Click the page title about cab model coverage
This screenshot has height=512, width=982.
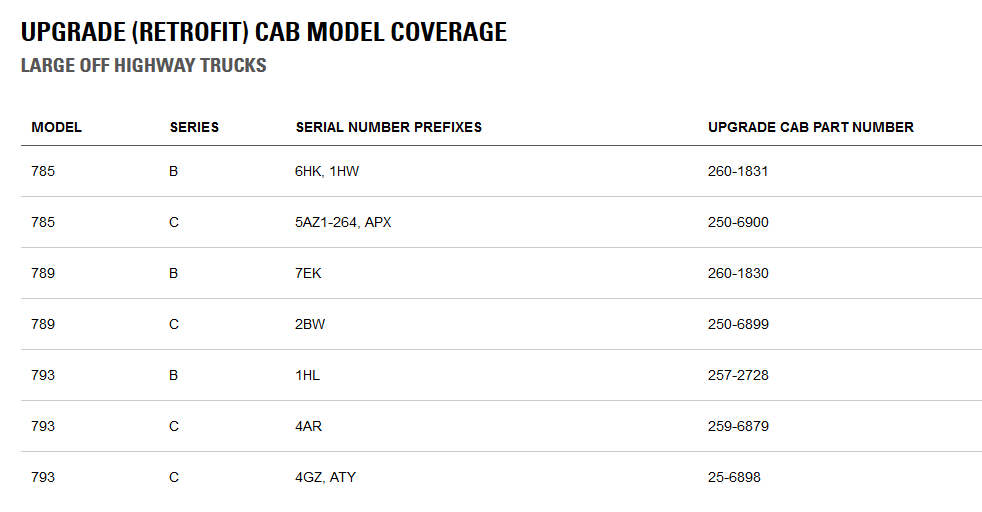pos(264,32)
